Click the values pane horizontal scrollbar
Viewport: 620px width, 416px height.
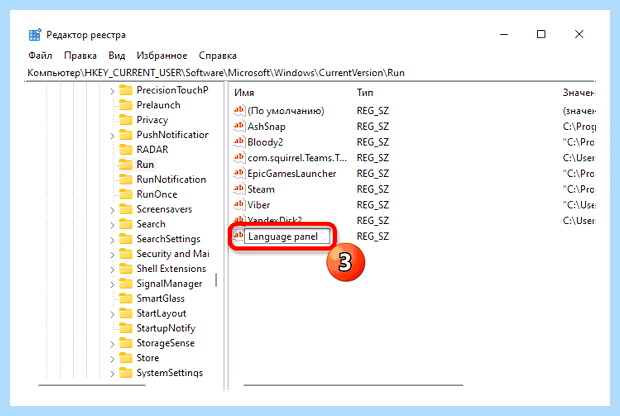[x=353, y=385]
